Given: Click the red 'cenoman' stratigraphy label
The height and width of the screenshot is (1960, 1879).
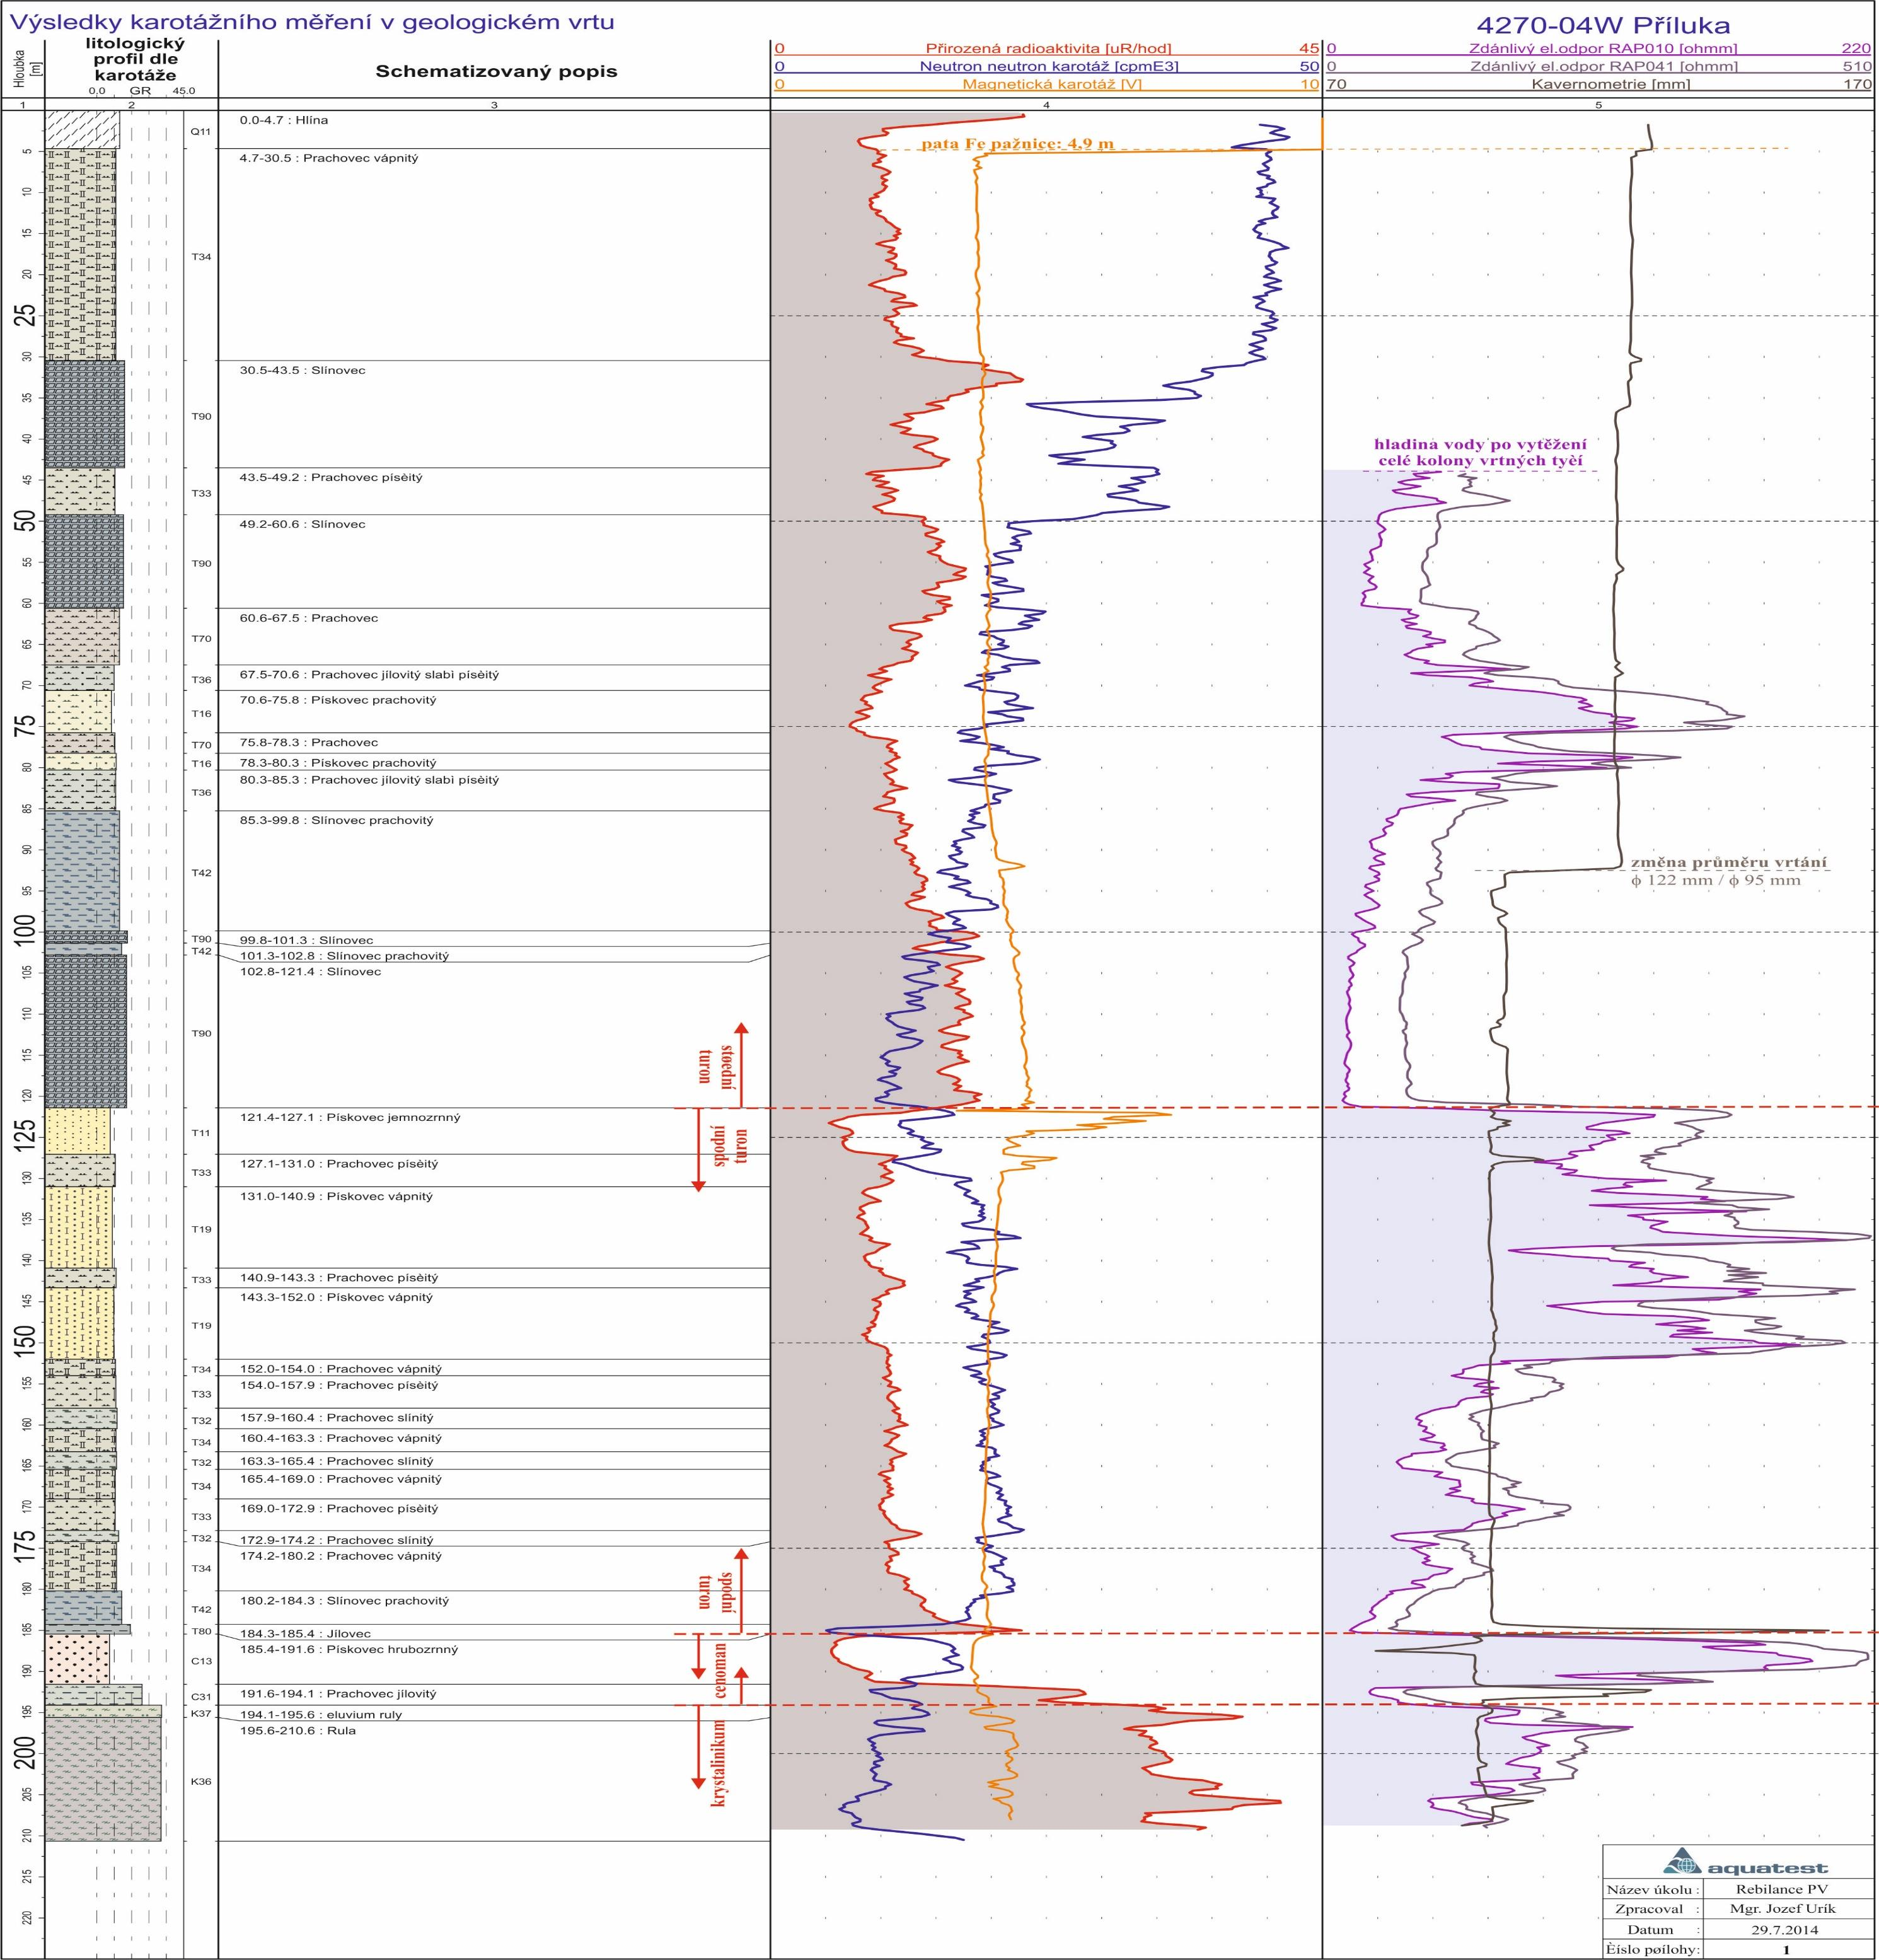Looking at the screenshot, I should pyautogui.click(x=720, y=1668).
